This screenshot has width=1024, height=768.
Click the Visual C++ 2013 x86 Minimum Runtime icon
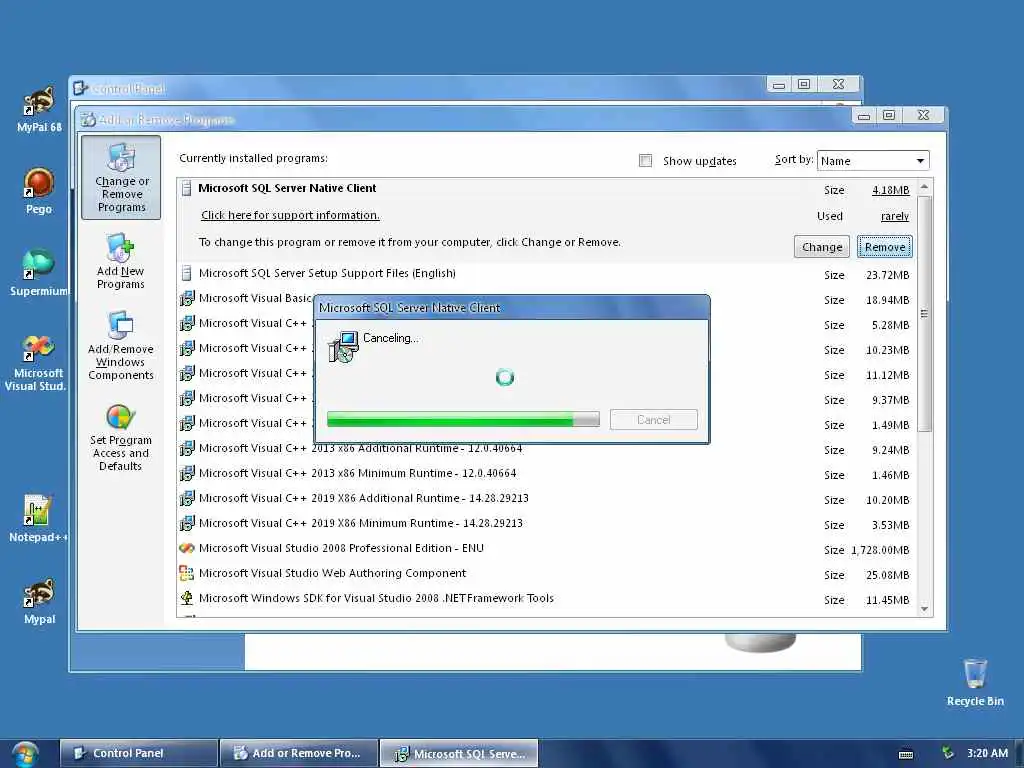point(187,473)
